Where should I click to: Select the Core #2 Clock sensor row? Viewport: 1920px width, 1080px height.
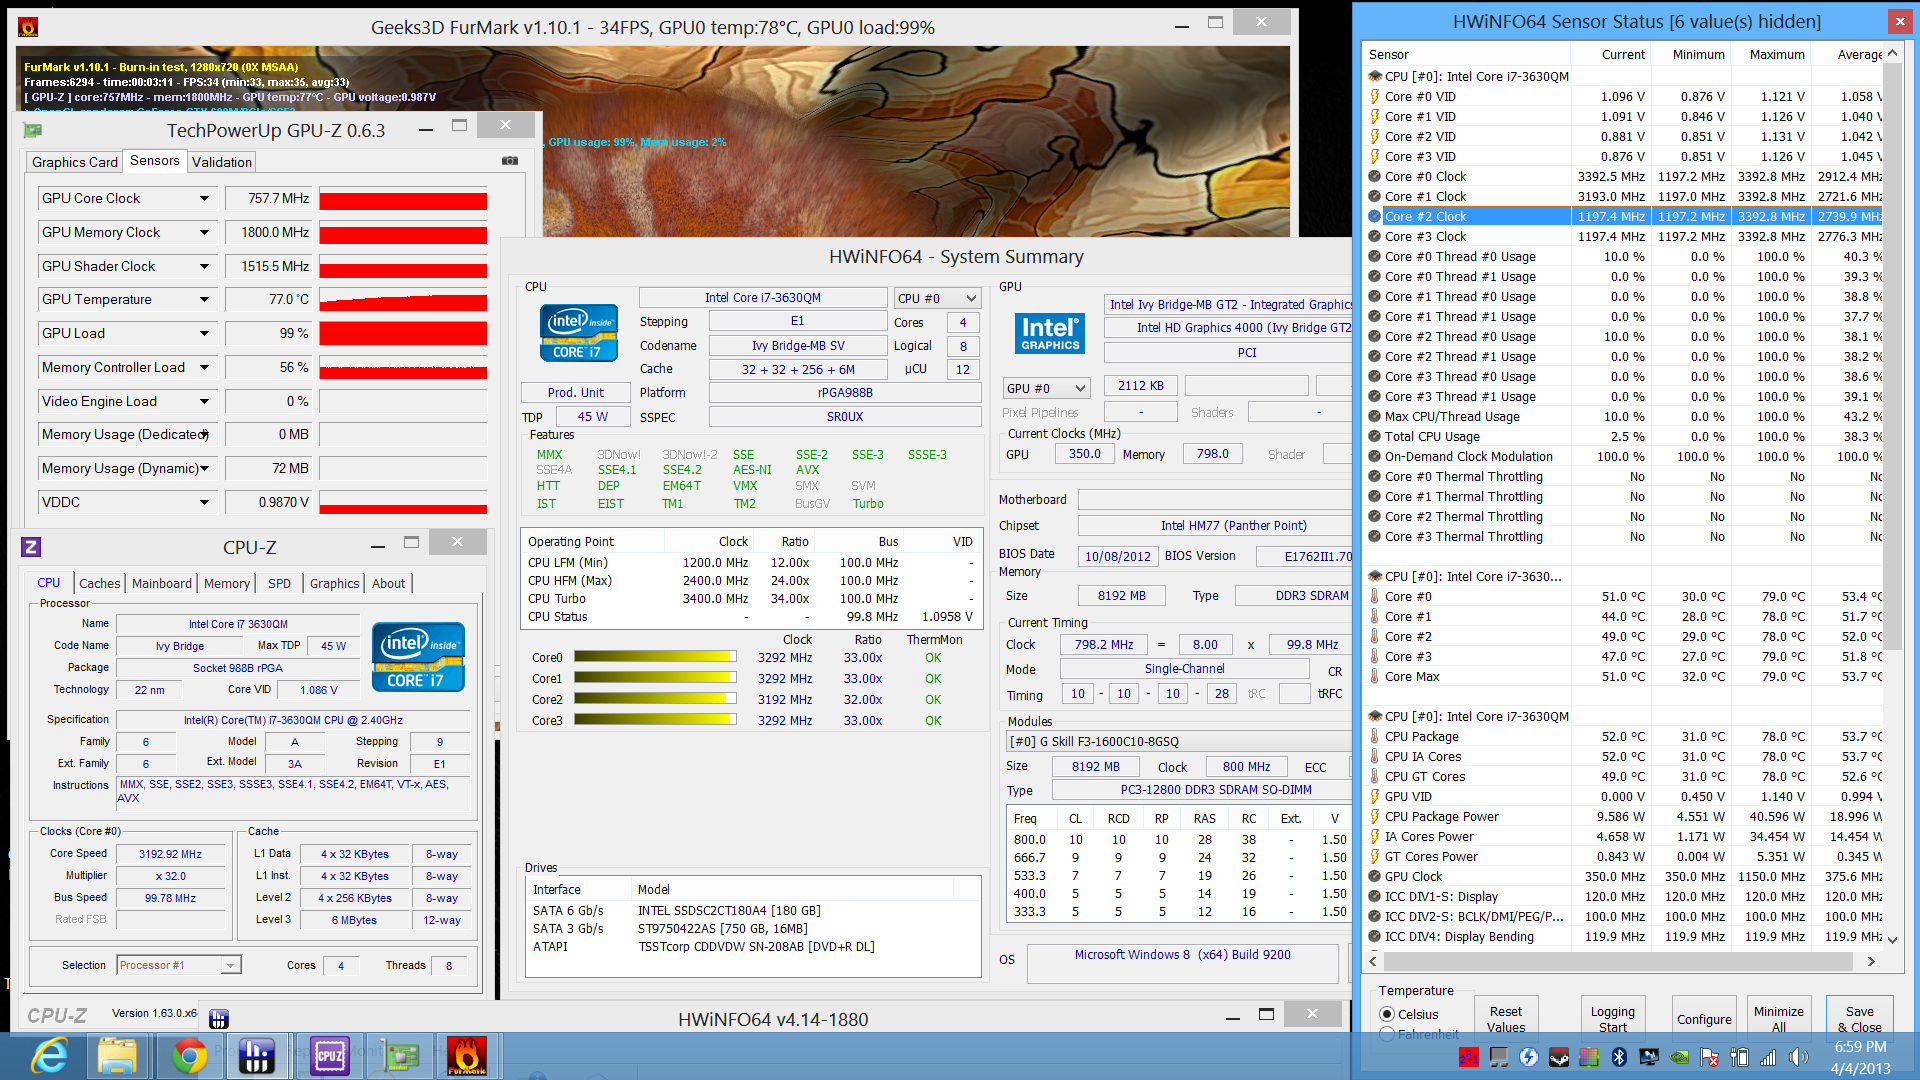pos(1625,216)
